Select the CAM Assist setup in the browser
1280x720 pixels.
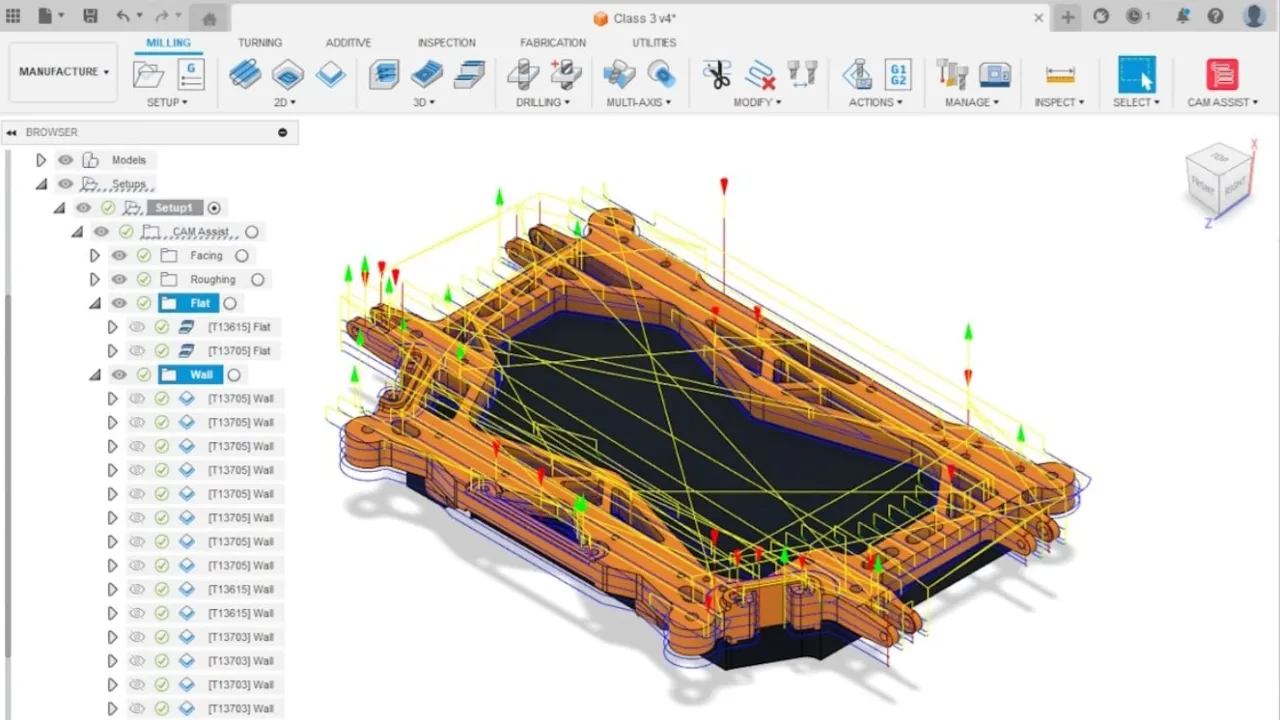click(200, 231)
